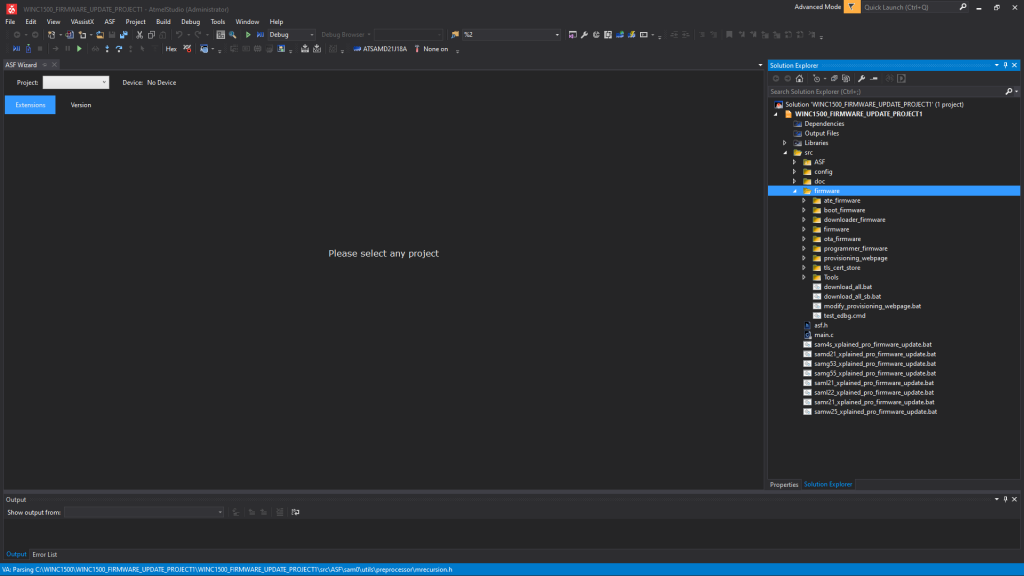1024x576 pixels.
Task: Expand the Tools folder
Action: [x=804, y=278]
